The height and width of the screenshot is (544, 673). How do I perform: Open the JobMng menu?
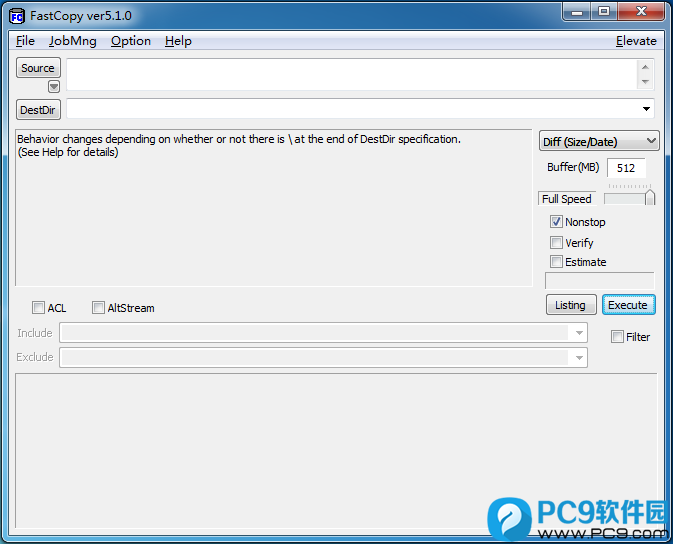click(x=73, y=41)
